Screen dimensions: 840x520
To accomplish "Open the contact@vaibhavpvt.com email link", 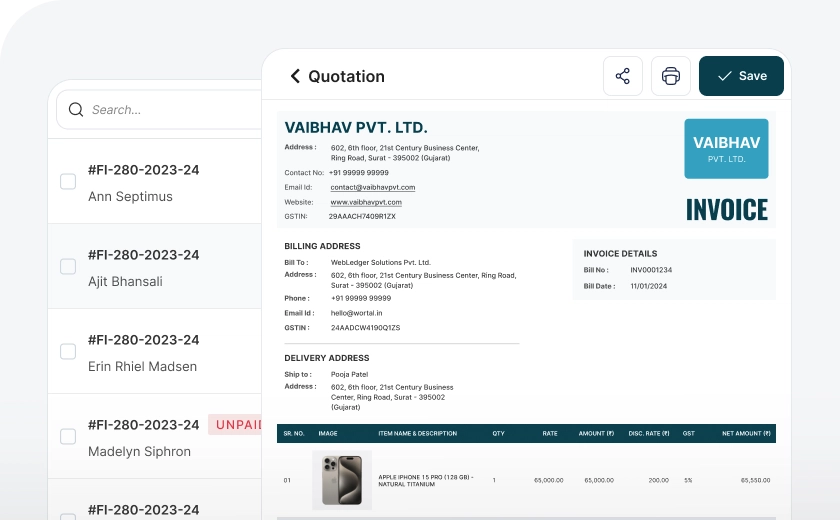I will 372,187.
